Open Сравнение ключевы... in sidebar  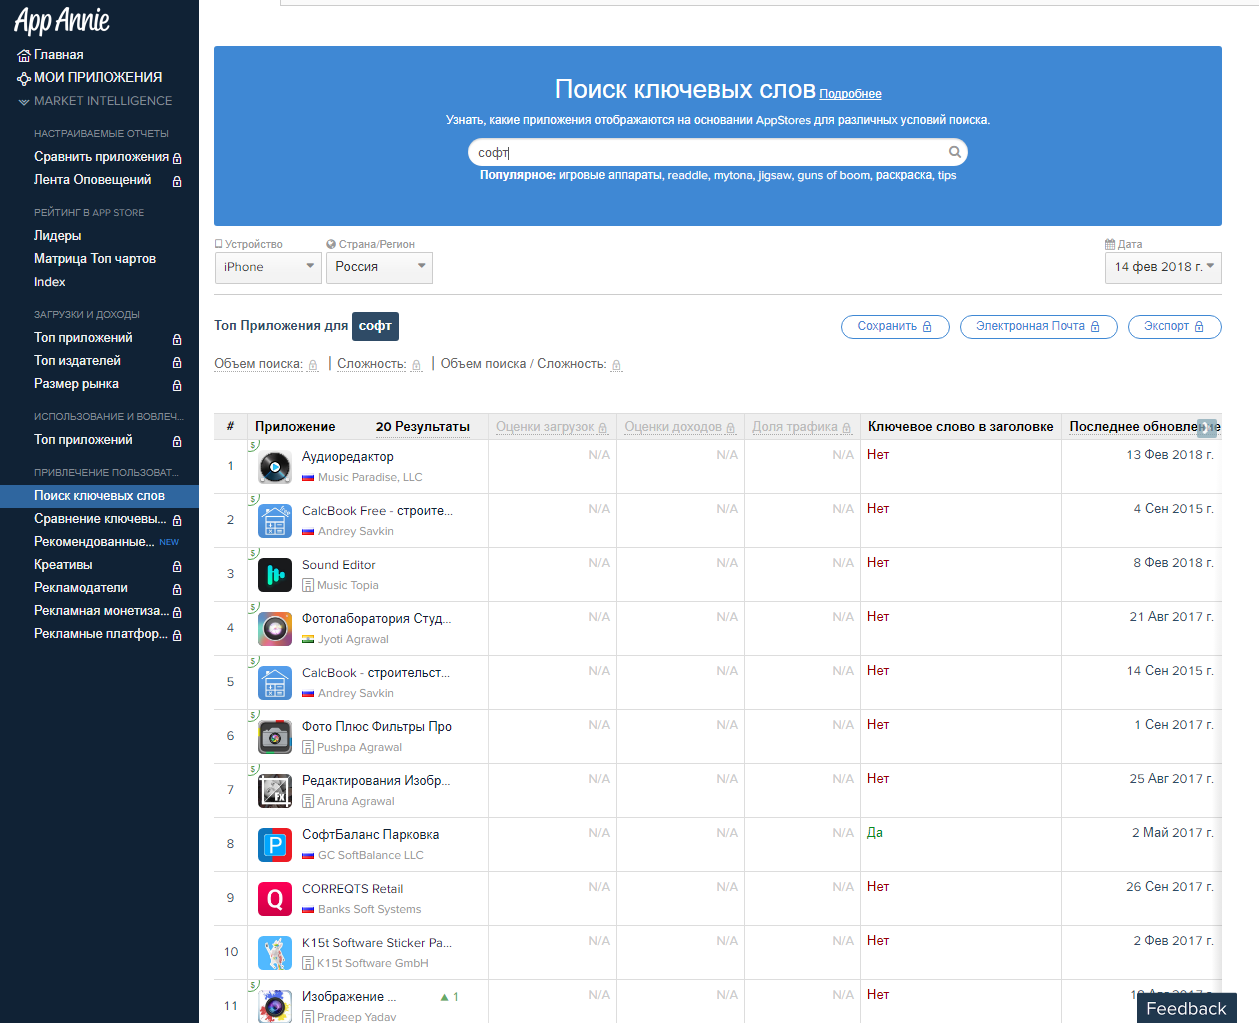point(100,519)
